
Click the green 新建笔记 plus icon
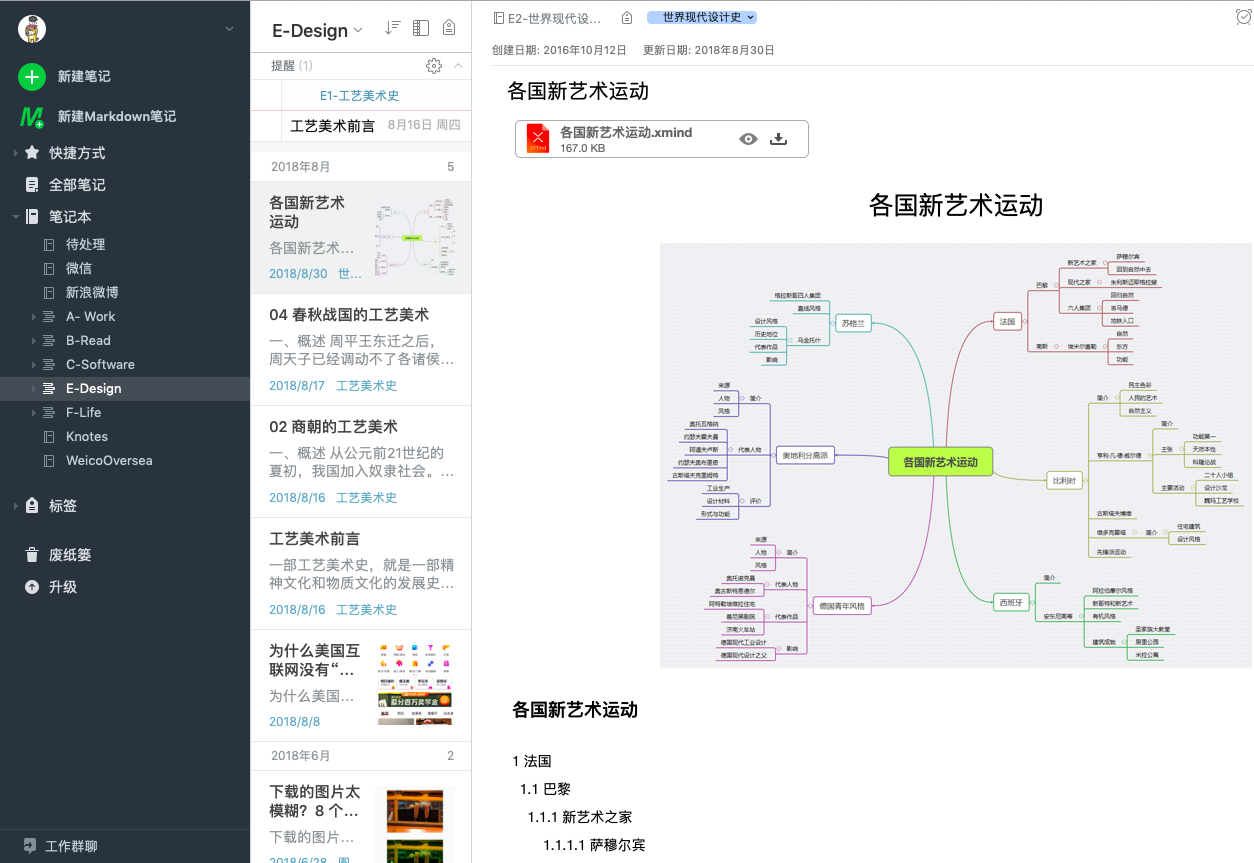point(30,77)
